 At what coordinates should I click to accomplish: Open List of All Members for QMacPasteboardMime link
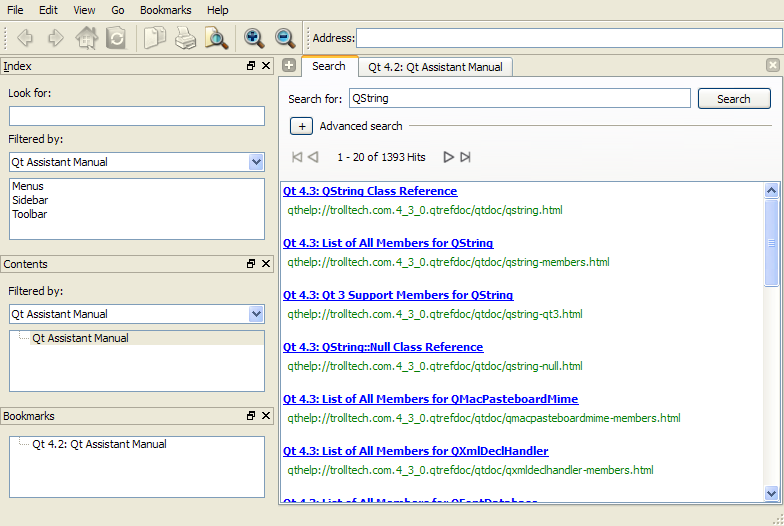click(x=430, y=399)
